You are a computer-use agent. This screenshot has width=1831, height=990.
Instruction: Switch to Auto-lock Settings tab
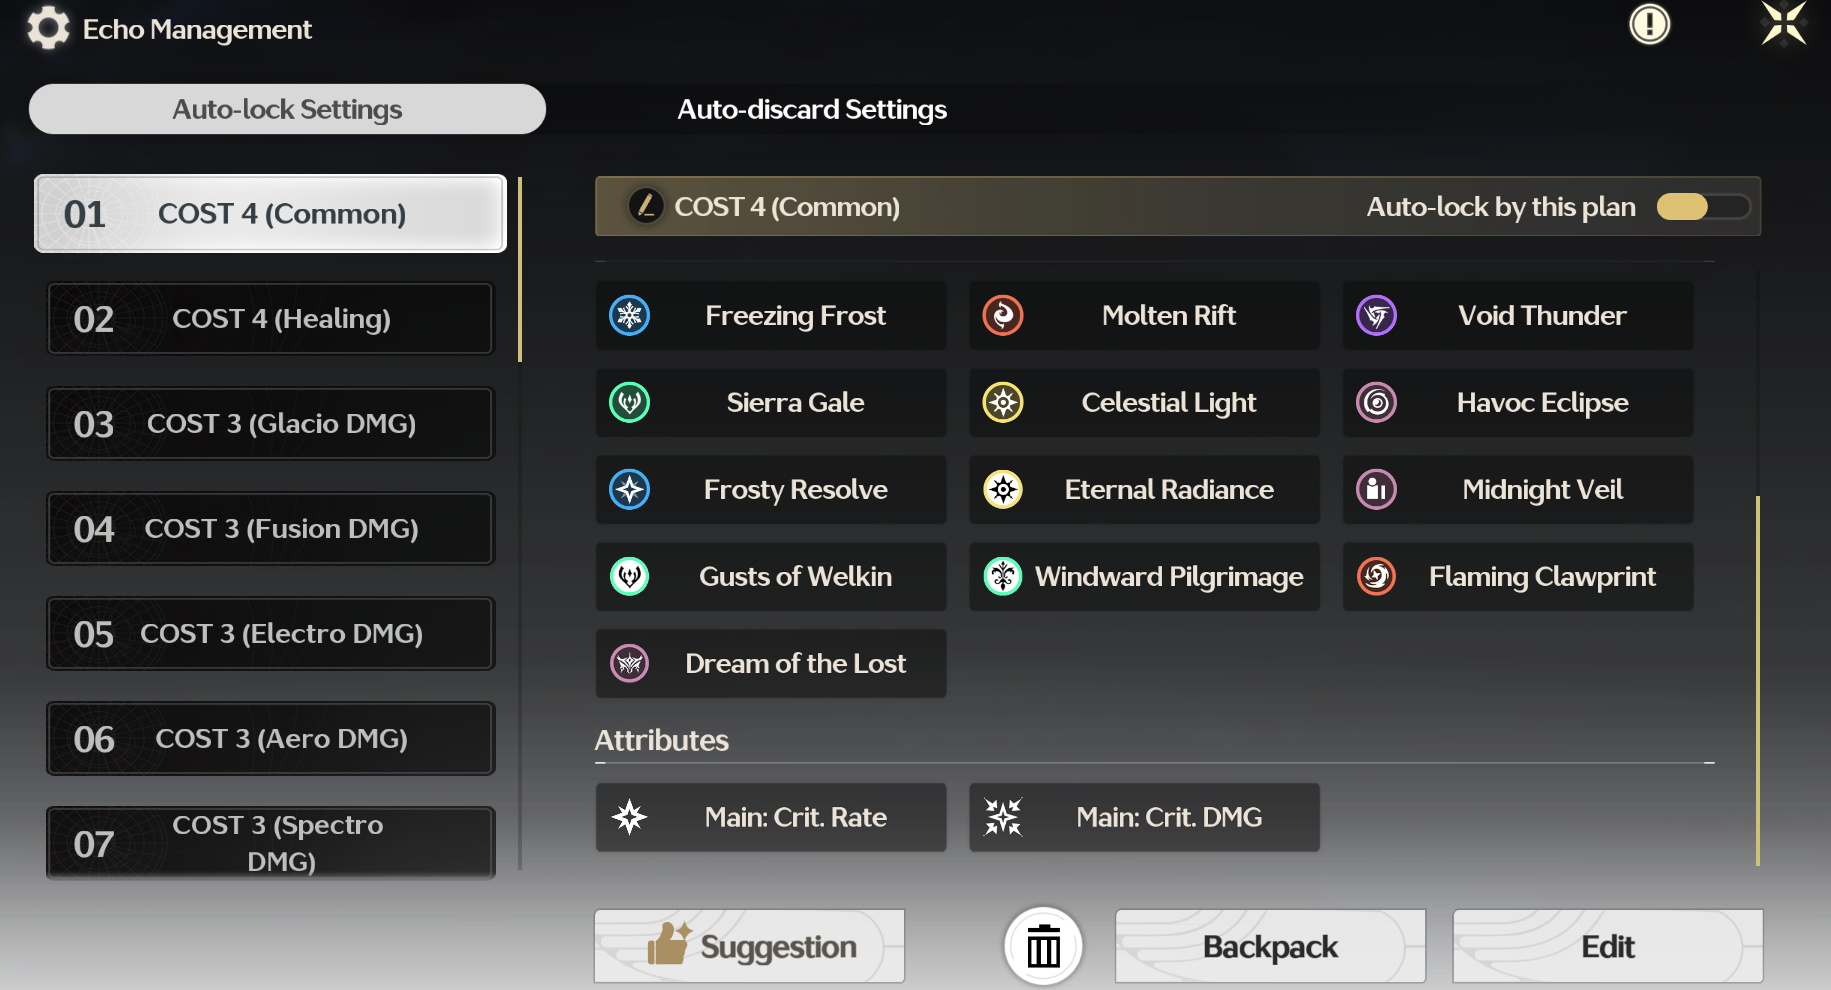(x=287, y=109)
